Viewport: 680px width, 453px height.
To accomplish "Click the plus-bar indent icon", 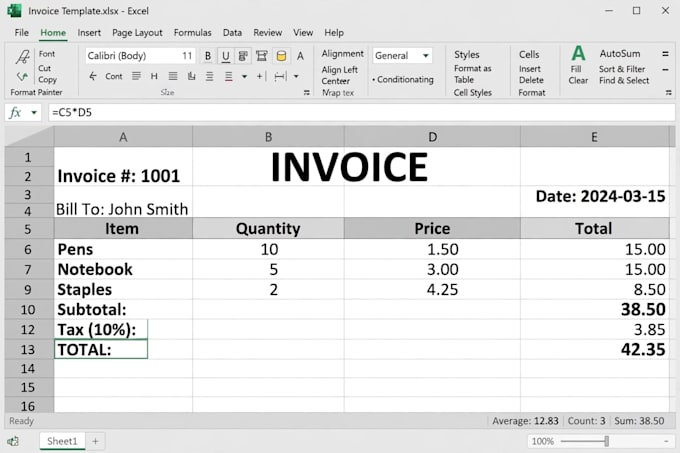I will tap(260, 76).
